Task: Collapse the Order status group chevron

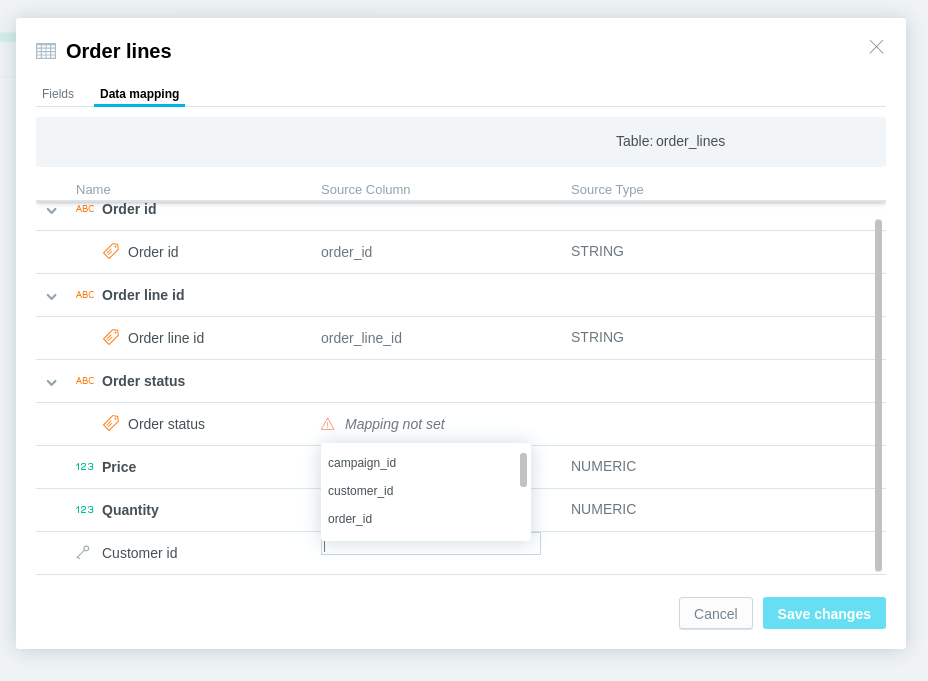Action: [x=51, y=382]
